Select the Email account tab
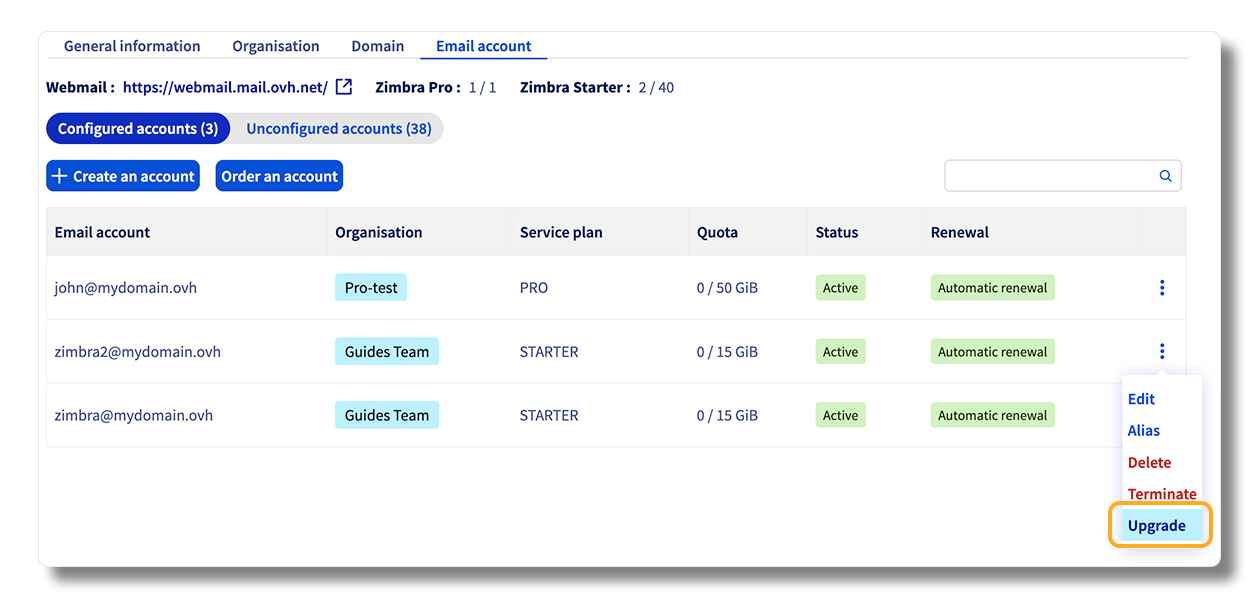Image resolution: width=1250 pixels, height=600 pixels. [484, 46]
